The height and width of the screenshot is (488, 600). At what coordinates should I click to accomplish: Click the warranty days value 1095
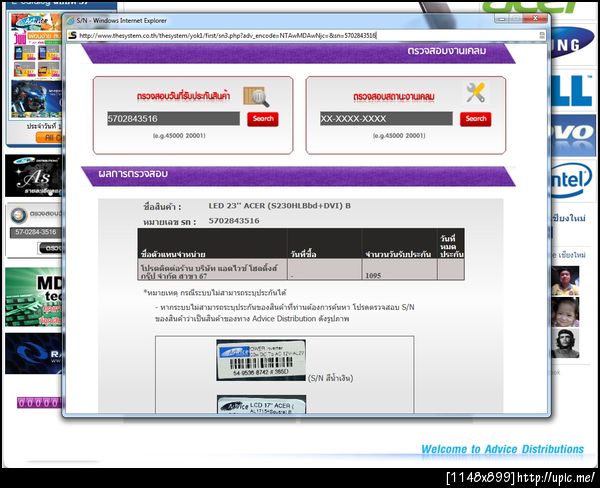[x=373, y=276]
